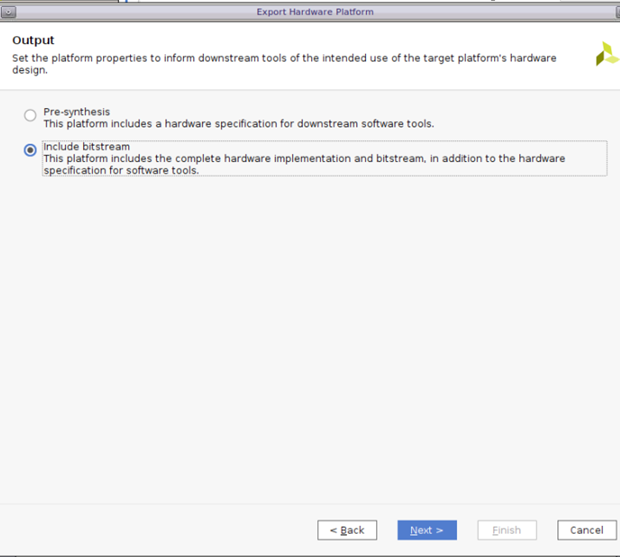Viewport: 620px width, 557px height.
Task: Click the bold Output heading
Action: tap(33, 40)
